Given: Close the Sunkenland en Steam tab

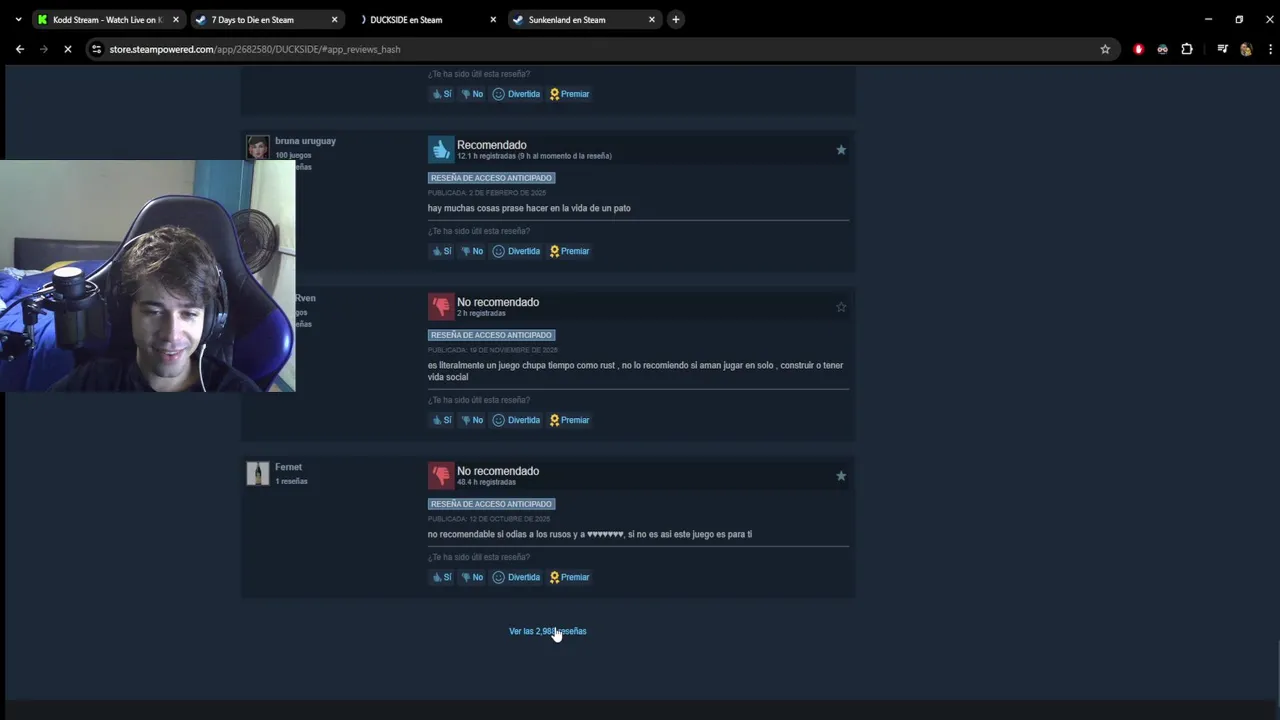Looking at the screenshot, I should tap(652, 19).
